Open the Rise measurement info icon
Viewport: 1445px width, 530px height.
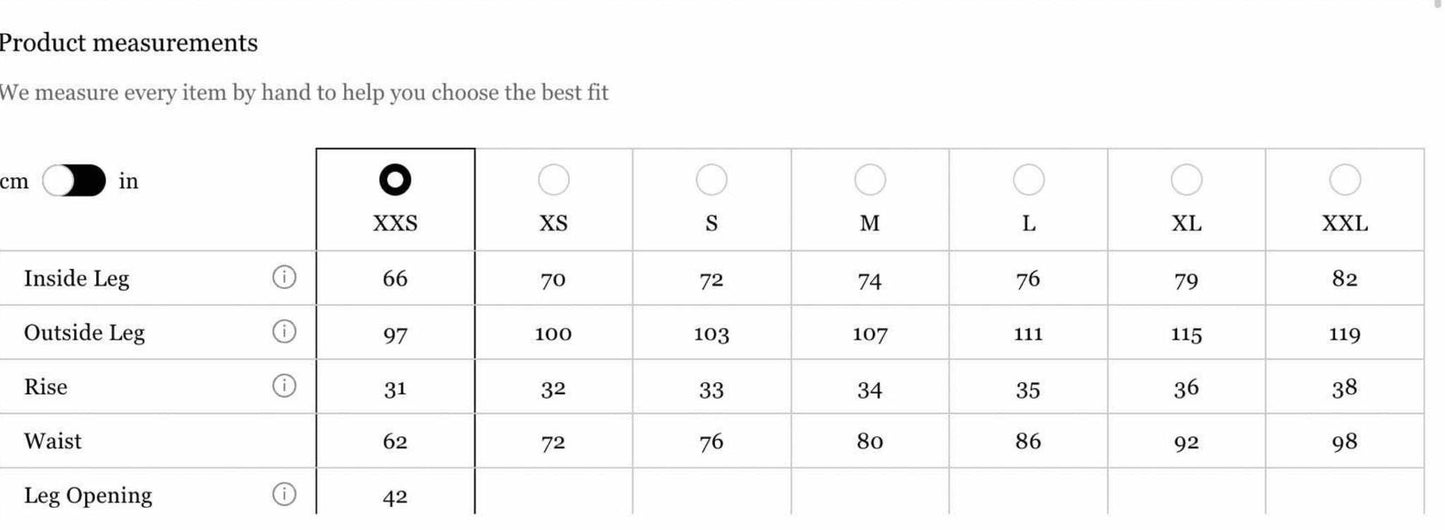coord(284,386)
